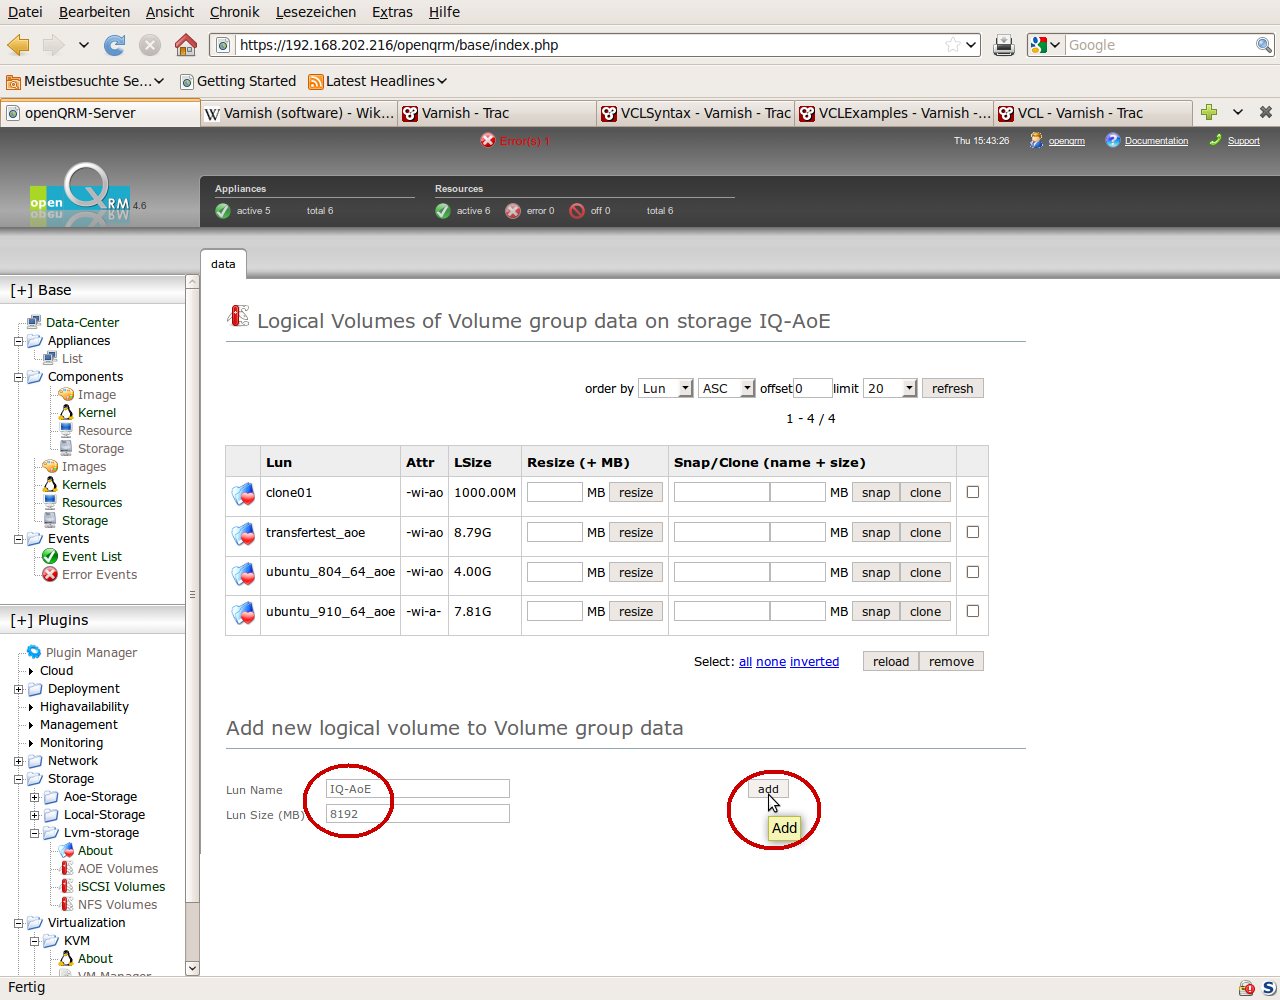1280x1000 pixels.
Task: Tick the checkbox for clone01 row
Action: pos(972,492)
